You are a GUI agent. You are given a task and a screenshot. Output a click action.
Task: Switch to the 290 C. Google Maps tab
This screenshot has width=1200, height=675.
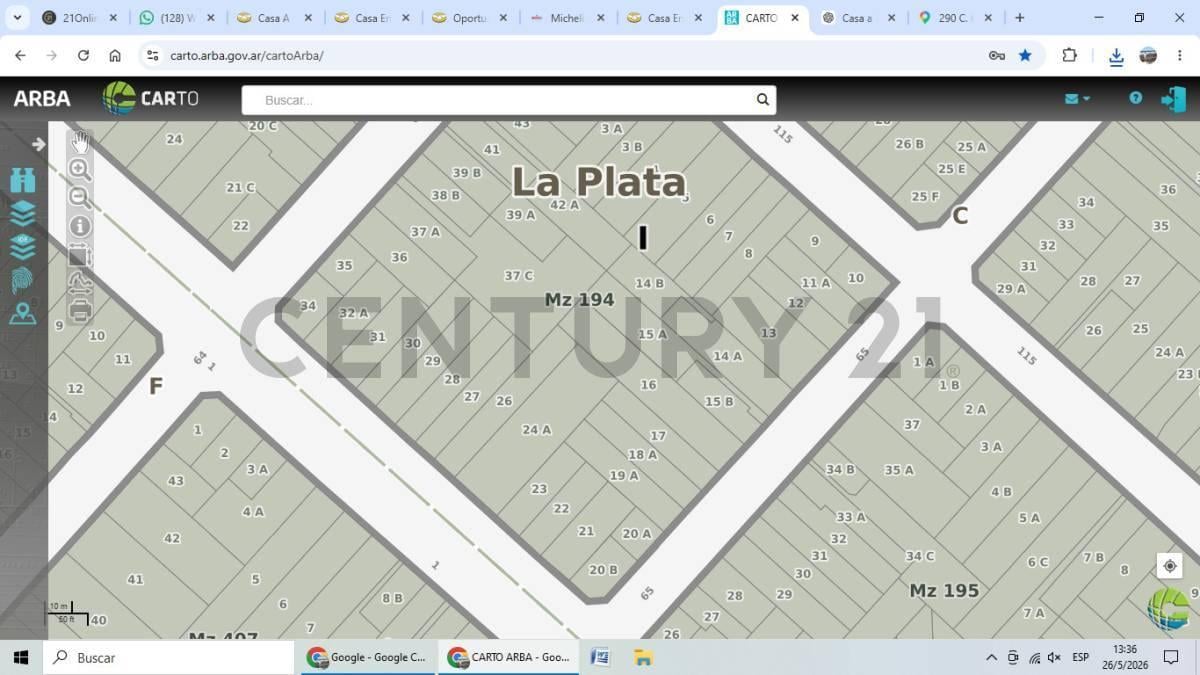click(954, 18)
